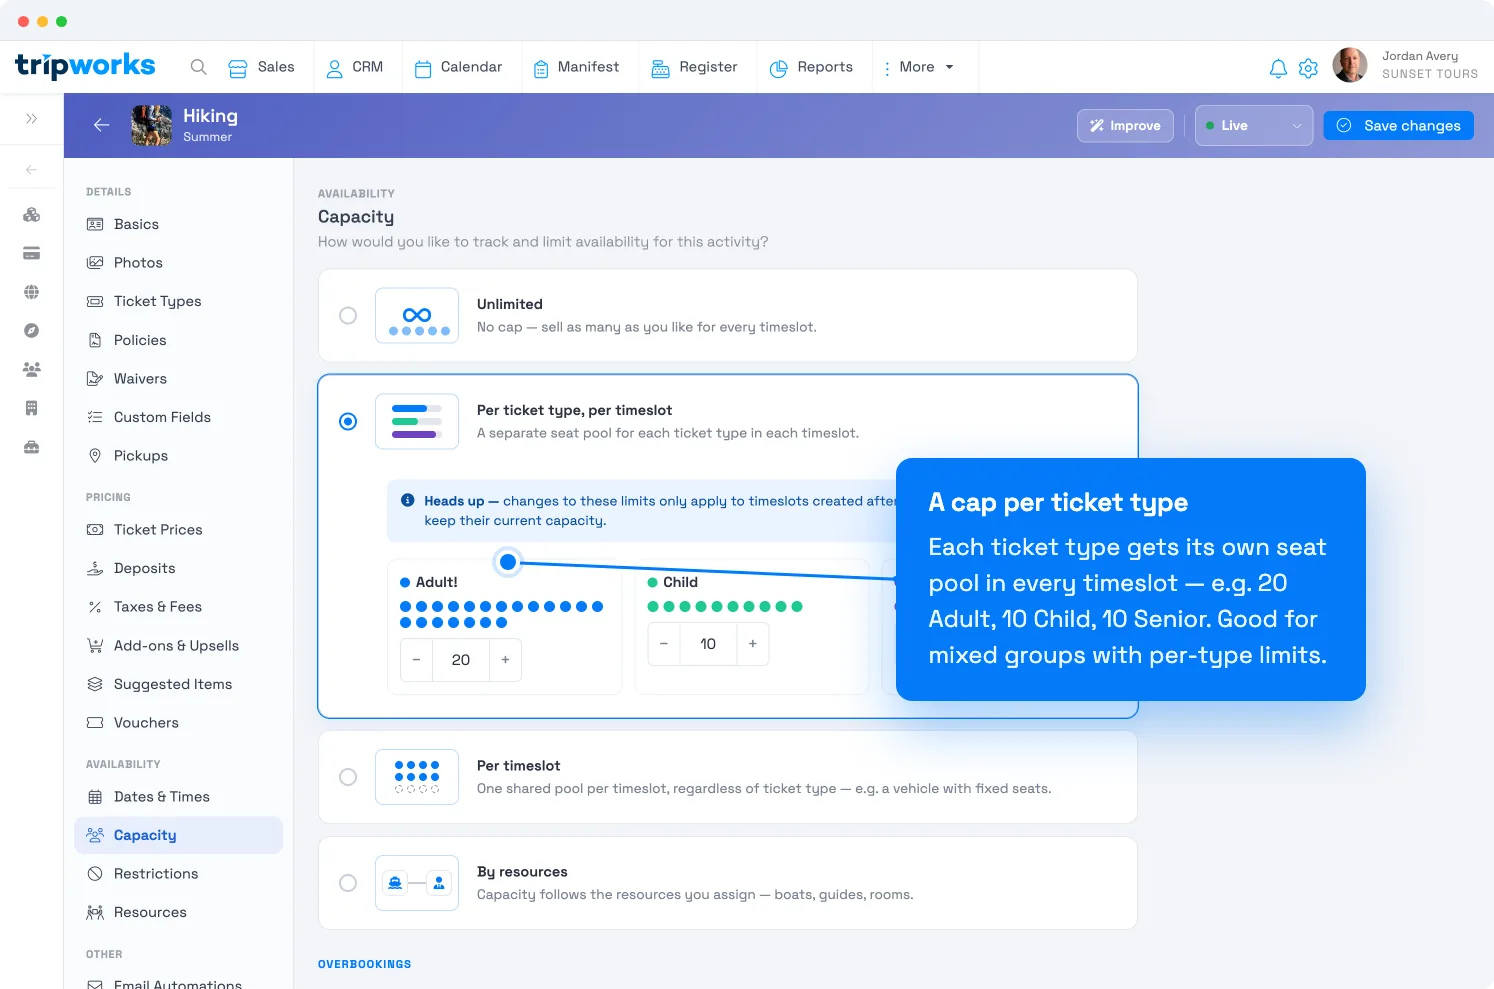The image size is (1494, 989).
Task: Open Waivers in the sidebar
Action: click(x=179, y=379)
